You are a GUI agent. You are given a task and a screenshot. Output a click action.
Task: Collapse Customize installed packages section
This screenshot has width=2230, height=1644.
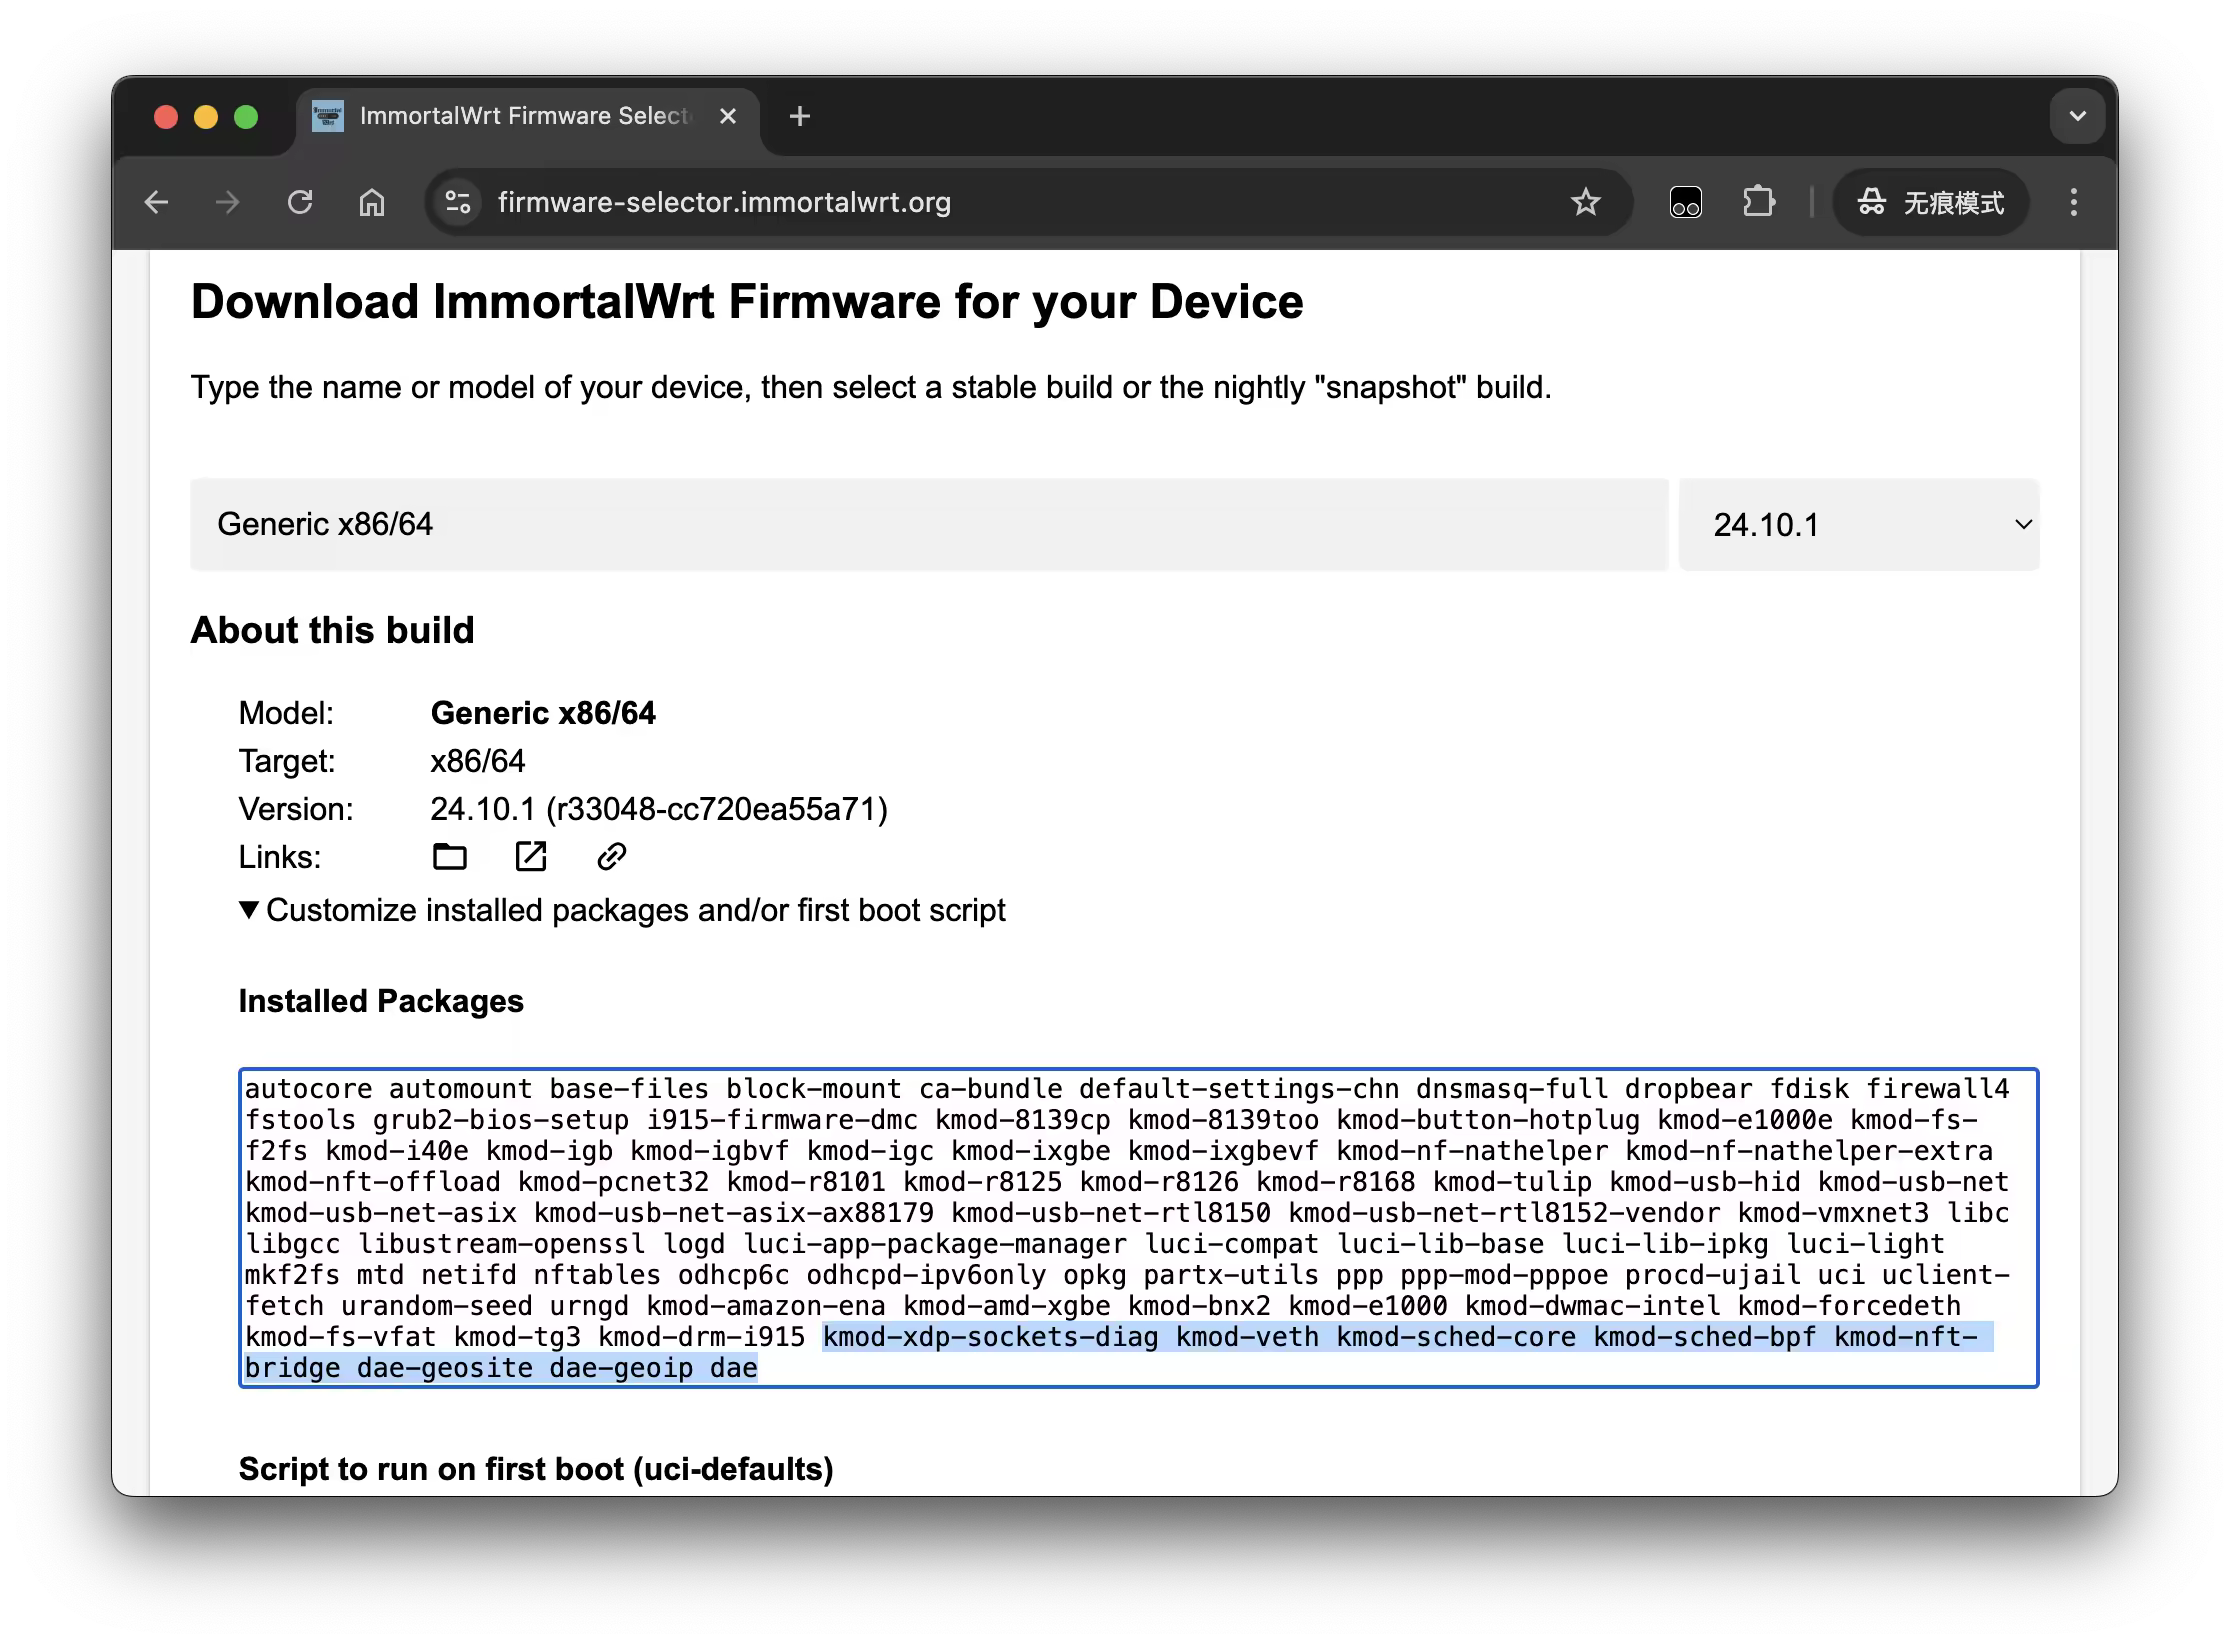(623, 911)
